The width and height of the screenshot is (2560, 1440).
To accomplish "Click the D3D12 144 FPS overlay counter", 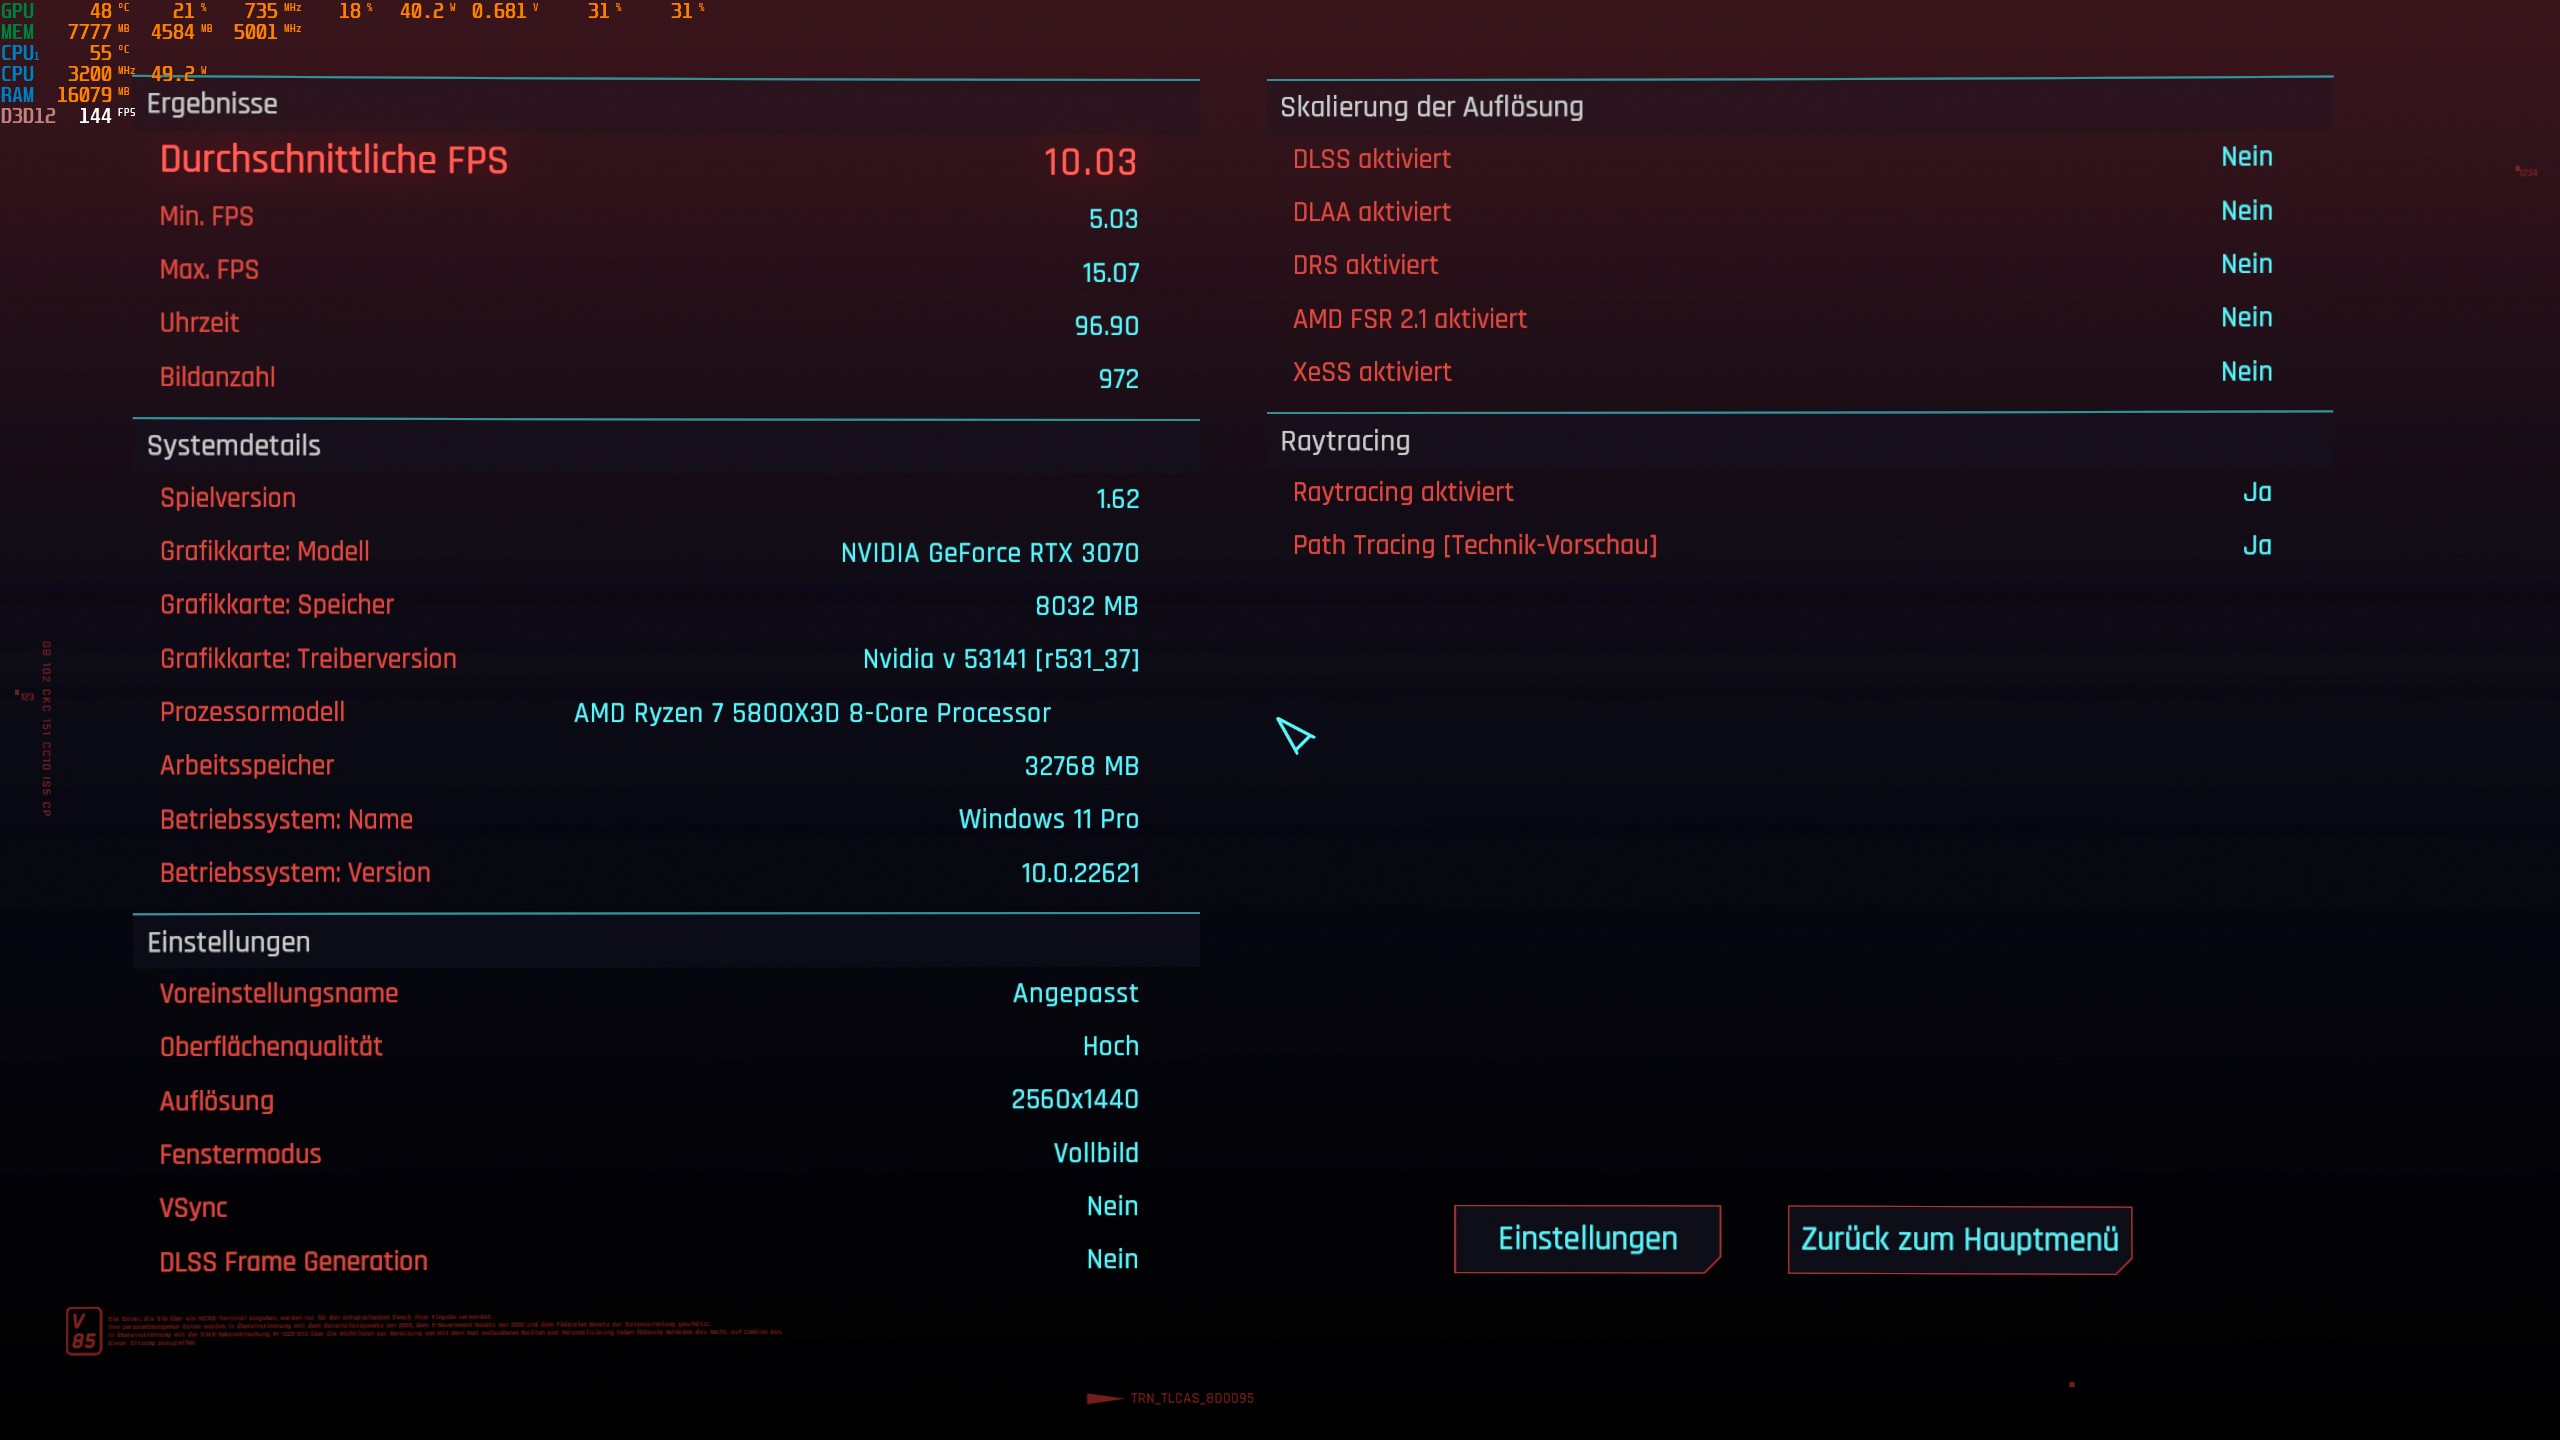I will (94, 116).
